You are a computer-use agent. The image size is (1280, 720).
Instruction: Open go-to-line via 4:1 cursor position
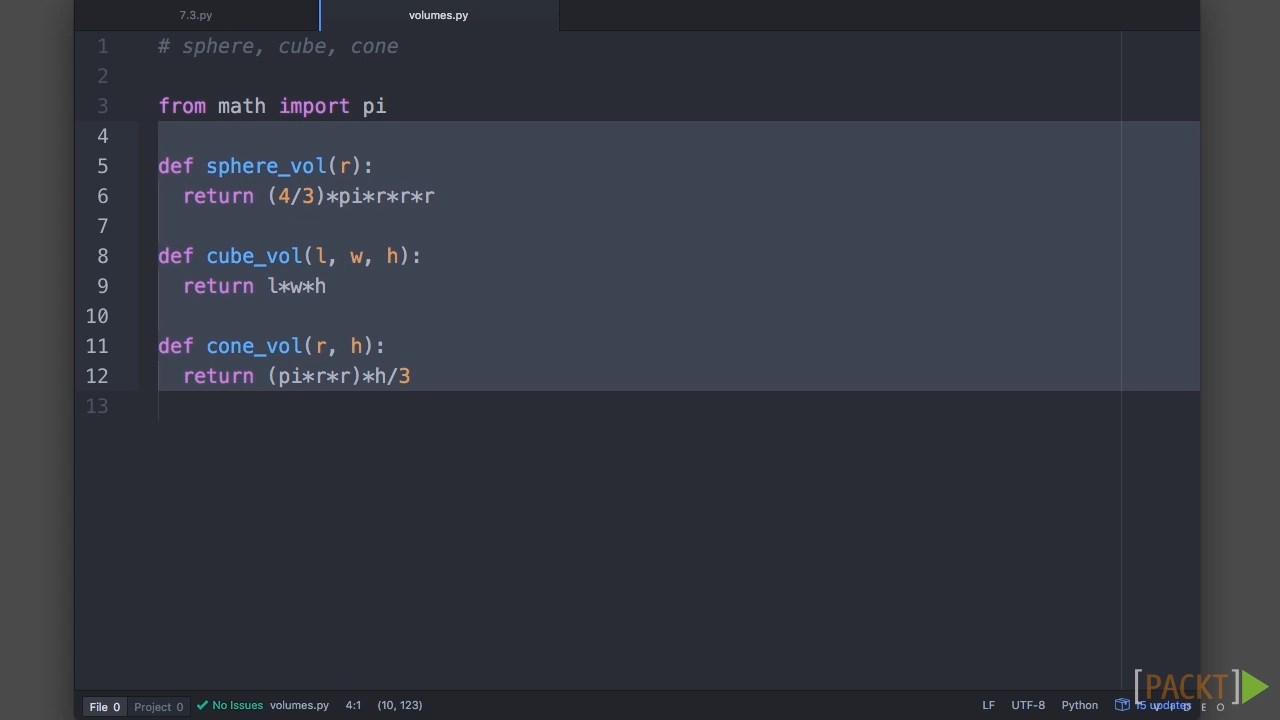point(353,705)
